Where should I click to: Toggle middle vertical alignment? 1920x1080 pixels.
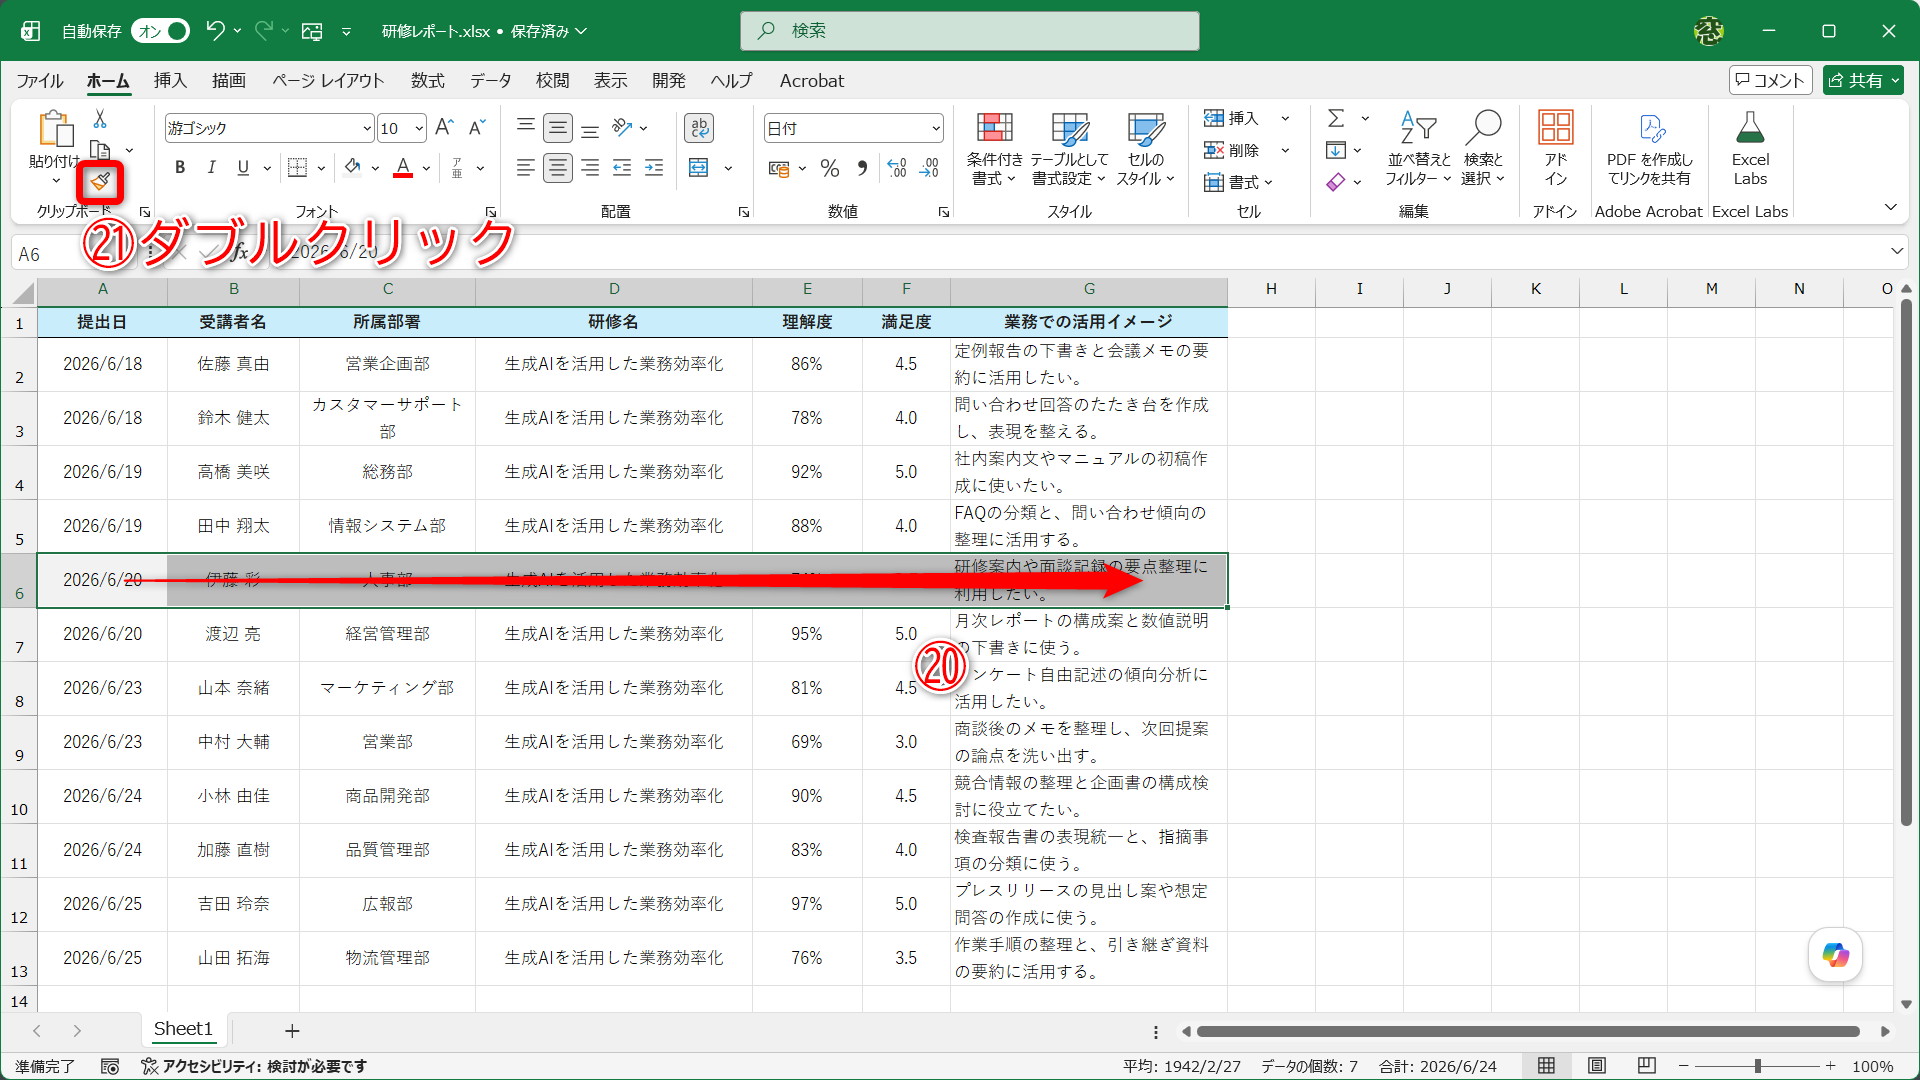(x=558, y=127)
